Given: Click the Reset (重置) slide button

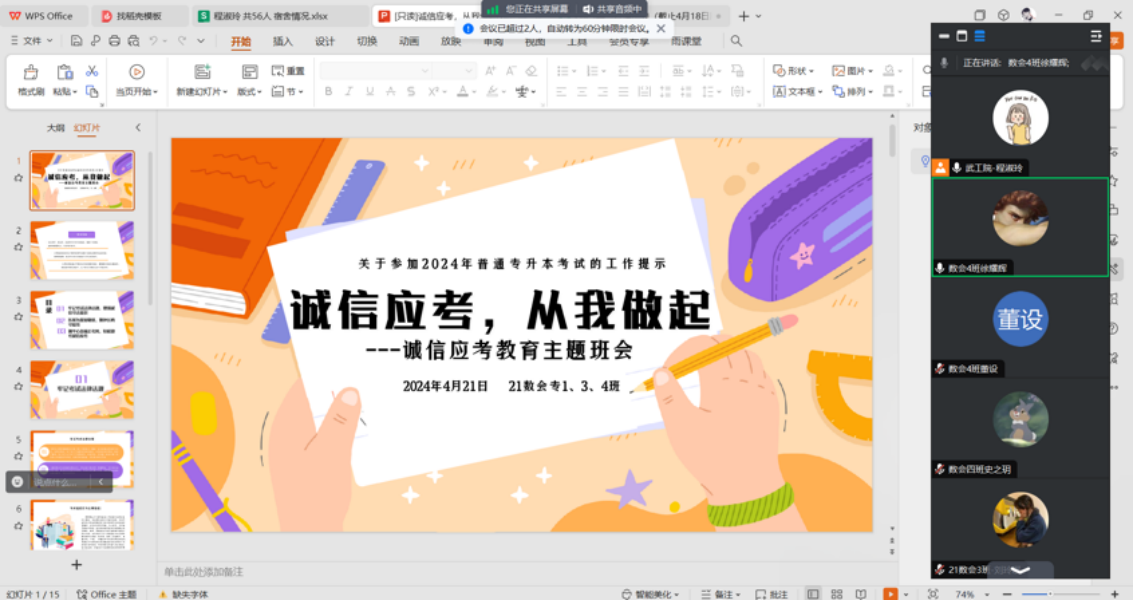Looking at the screenshot, I should 288,71.
